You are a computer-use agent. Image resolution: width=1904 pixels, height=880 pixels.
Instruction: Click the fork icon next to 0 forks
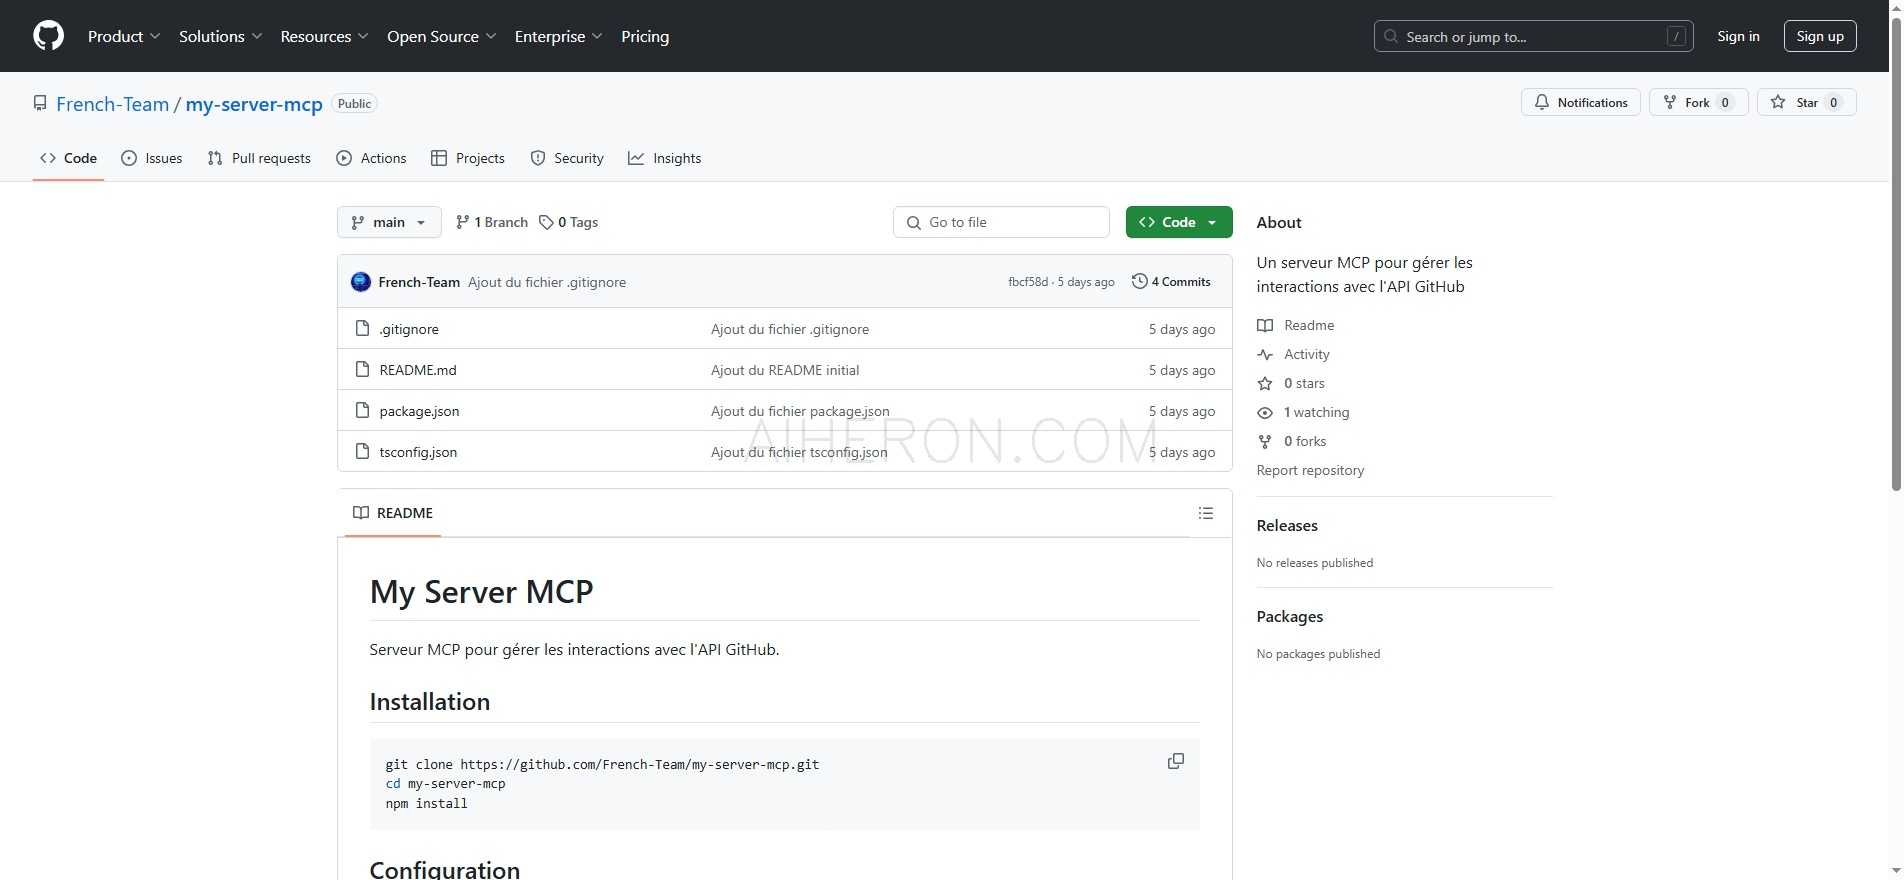[1265, 441]
